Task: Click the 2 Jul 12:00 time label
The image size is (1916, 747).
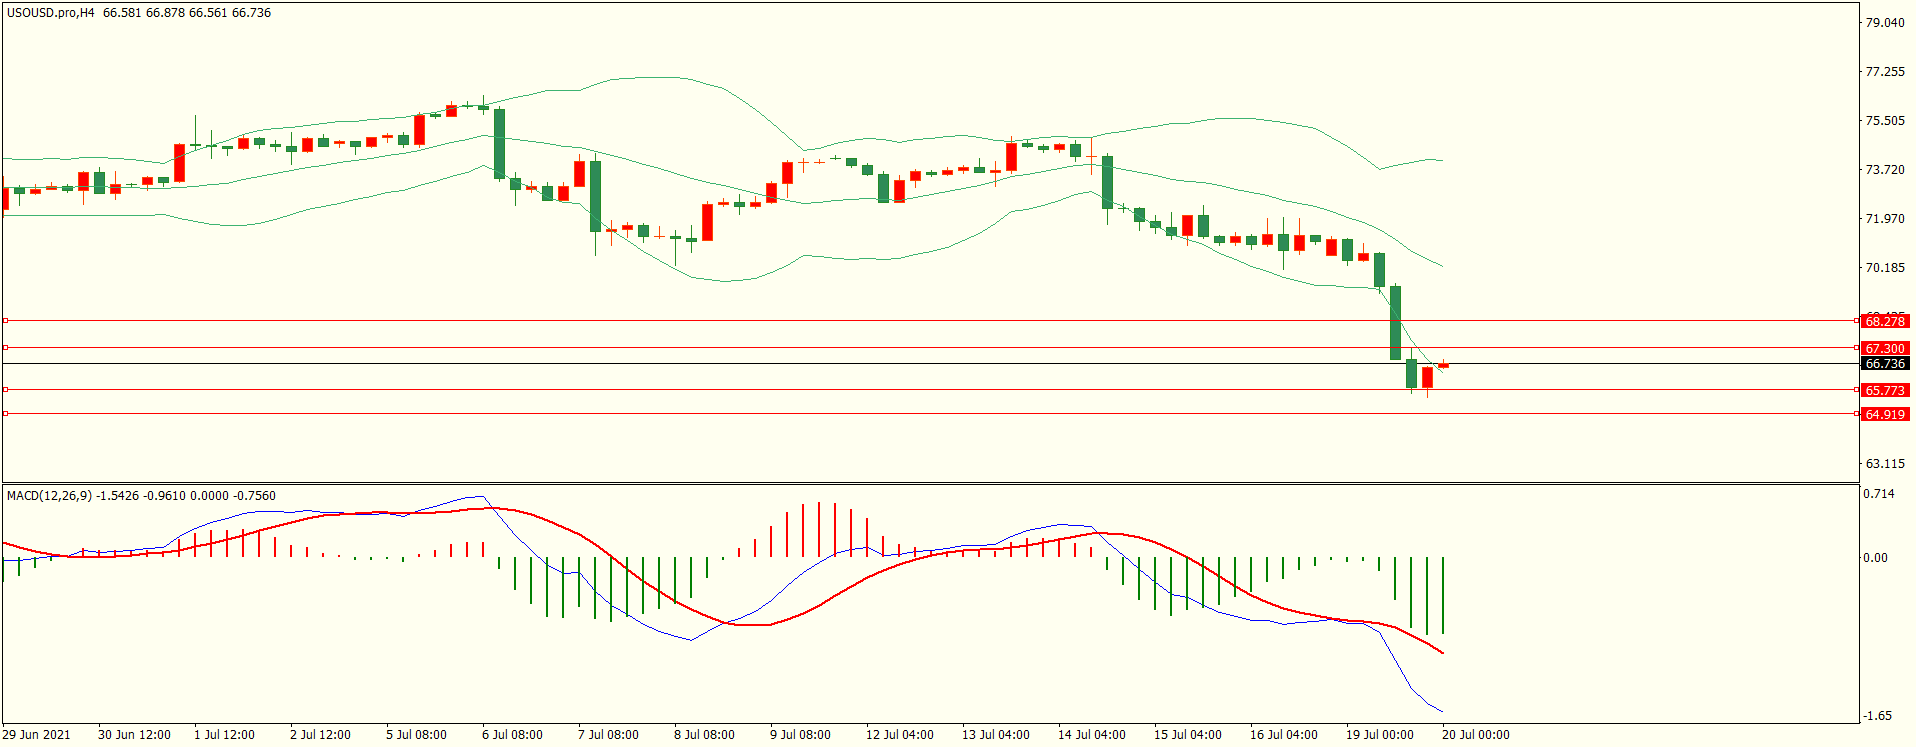Action: 320,735
